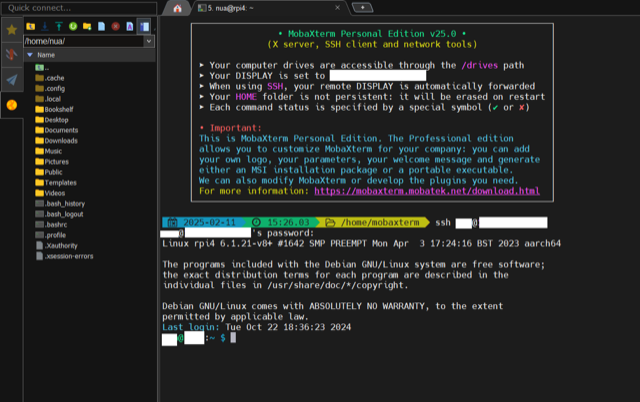Open the mobaxterm.mobatek.net download link
This screenshot has height=402, width=640.
coord(427,191)
